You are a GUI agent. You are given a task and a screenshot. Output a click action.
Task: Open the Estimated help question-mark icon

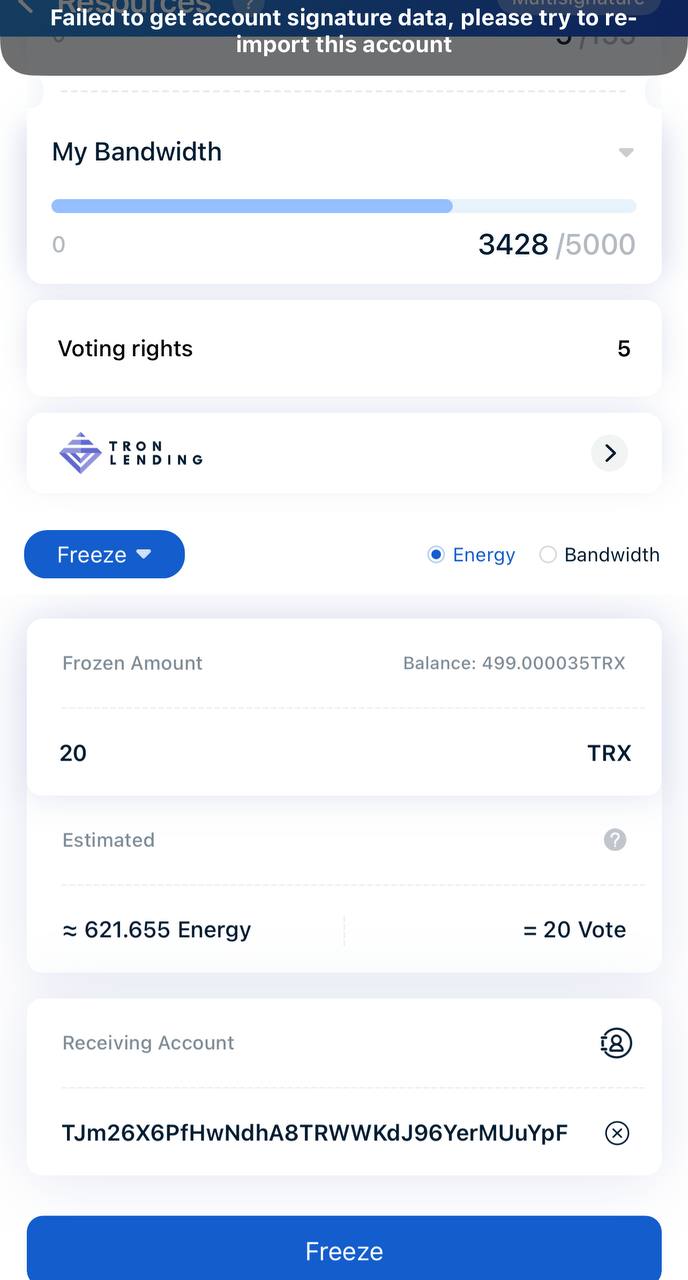615,840
